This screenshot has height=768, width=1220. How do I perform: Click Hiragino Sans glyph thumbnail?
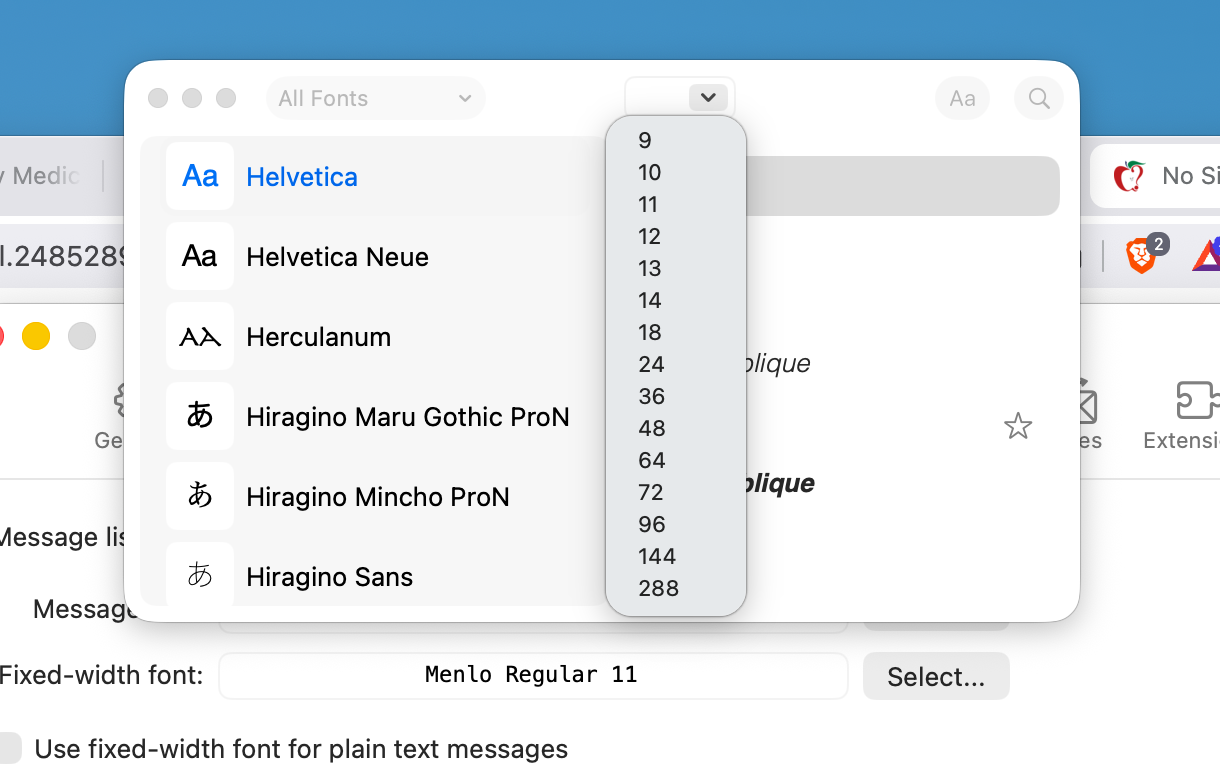(200, 574)
